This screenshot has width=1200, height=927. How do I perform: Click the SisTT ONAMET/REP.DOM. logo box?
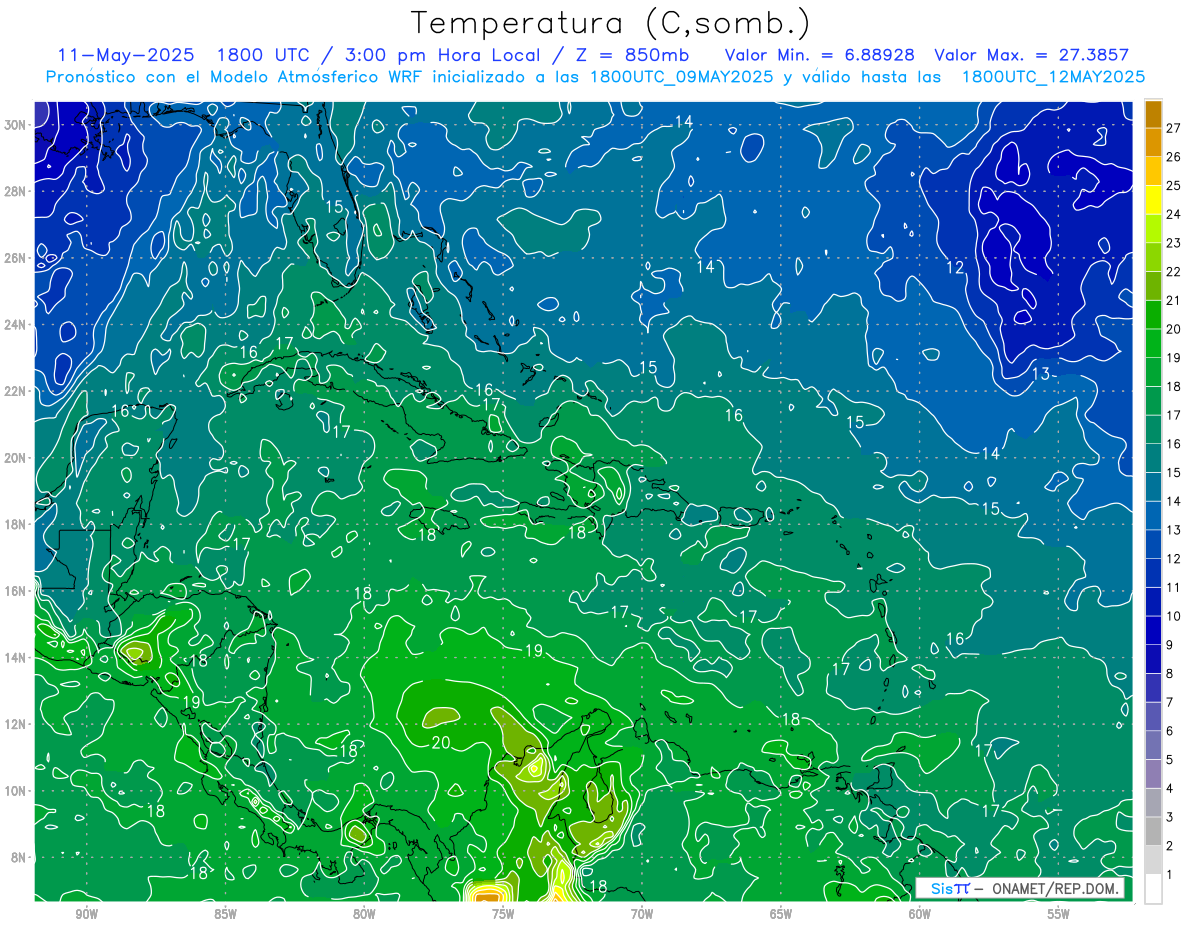1019,888
